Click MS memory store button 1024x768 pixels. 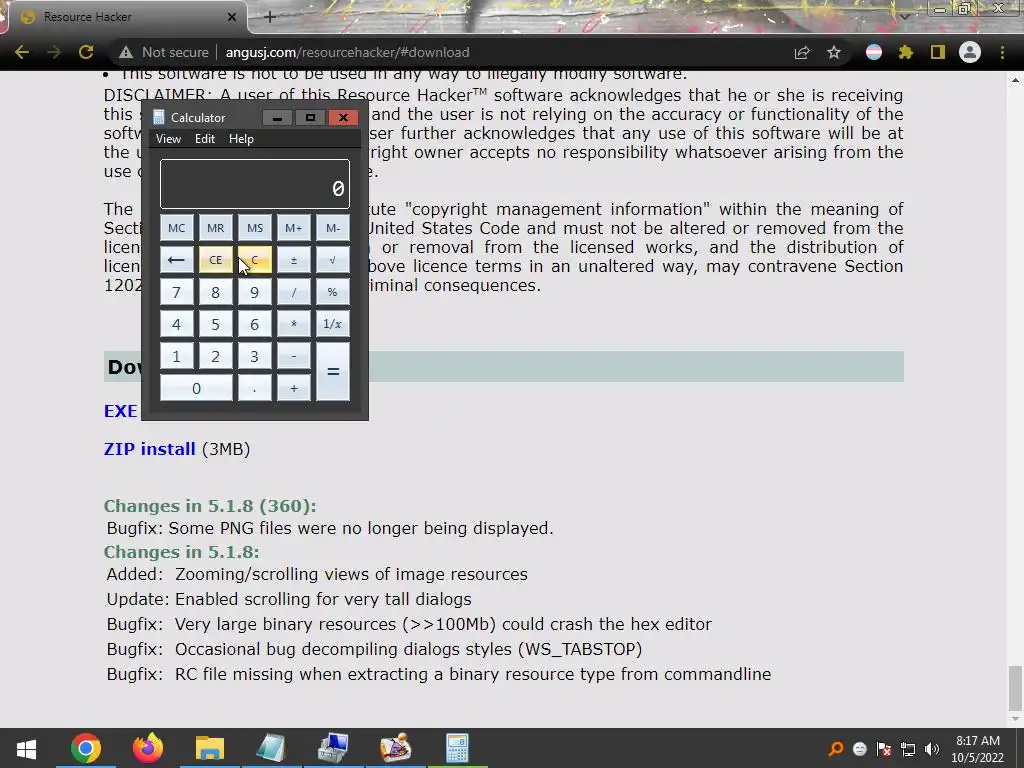pos(255,228)
